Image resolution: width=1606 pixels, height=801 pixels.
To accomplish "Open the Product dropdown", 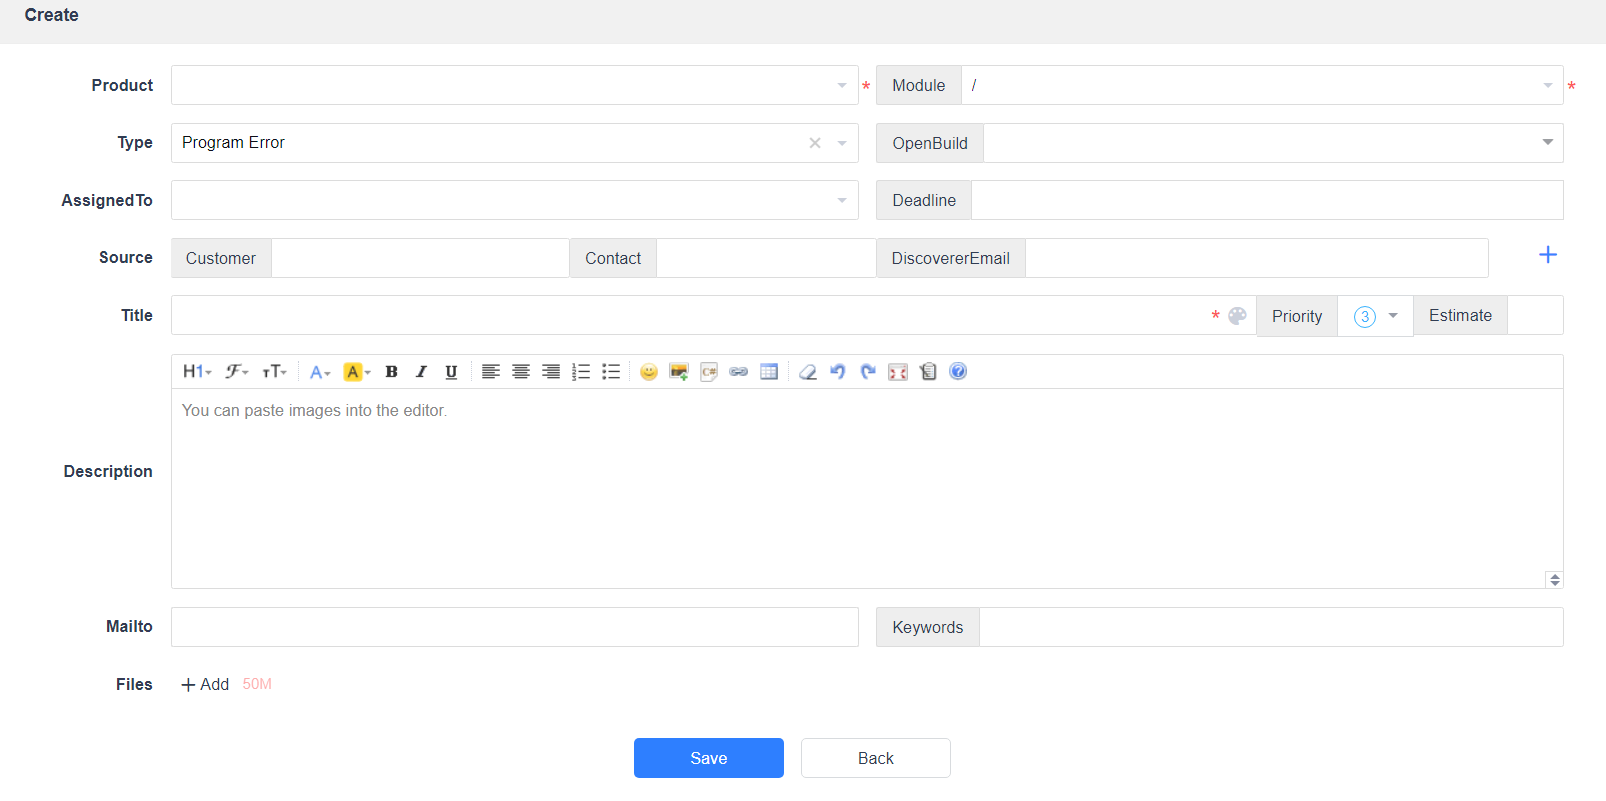I will 514,86.
